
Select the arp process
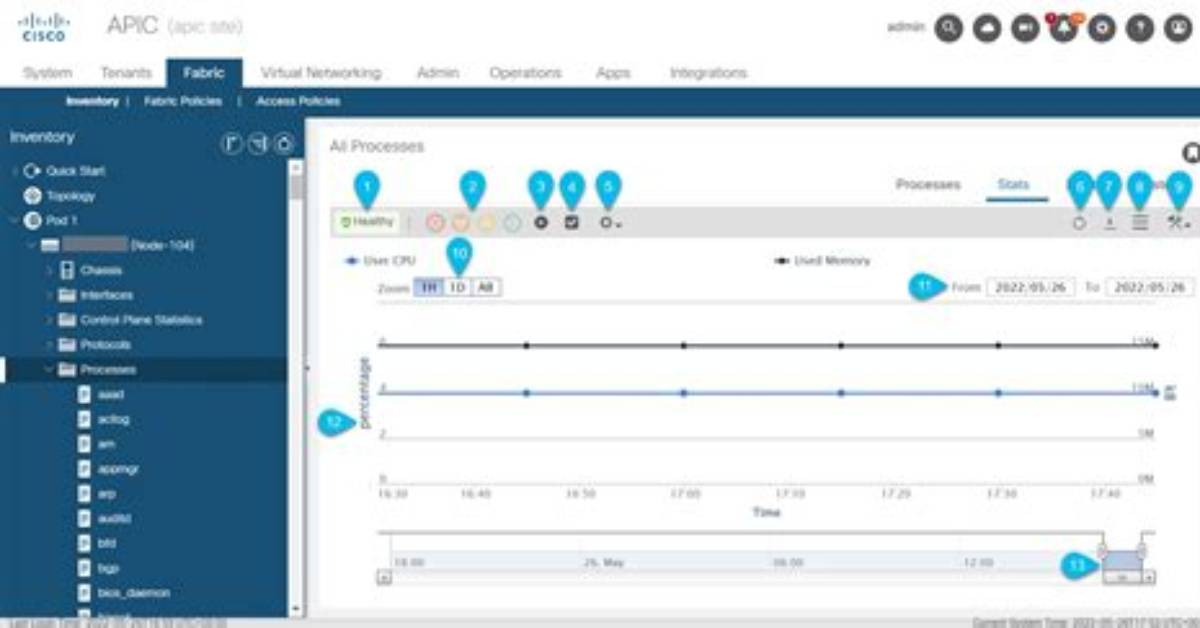[x=108, y=493]
